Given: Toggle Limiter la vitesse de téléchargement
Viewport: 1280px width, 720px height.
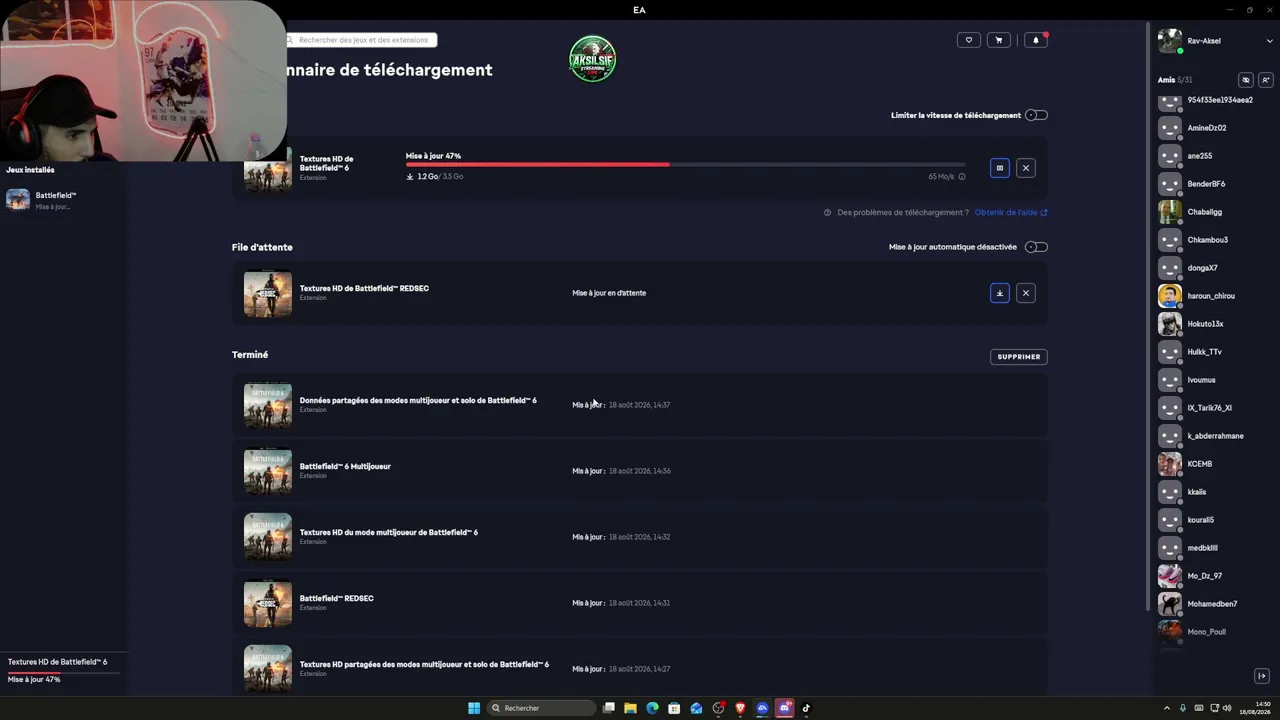Looking at the screenshot, I should pos(1036,115).
